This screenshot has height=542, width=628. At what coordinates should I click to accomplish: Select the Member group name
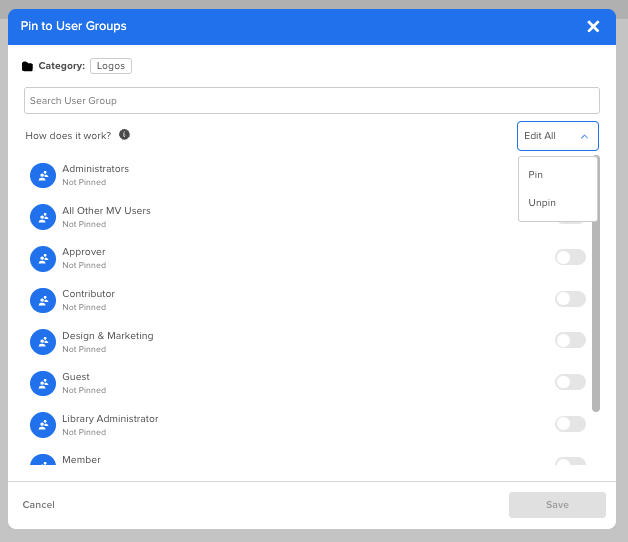coord(81,459)
